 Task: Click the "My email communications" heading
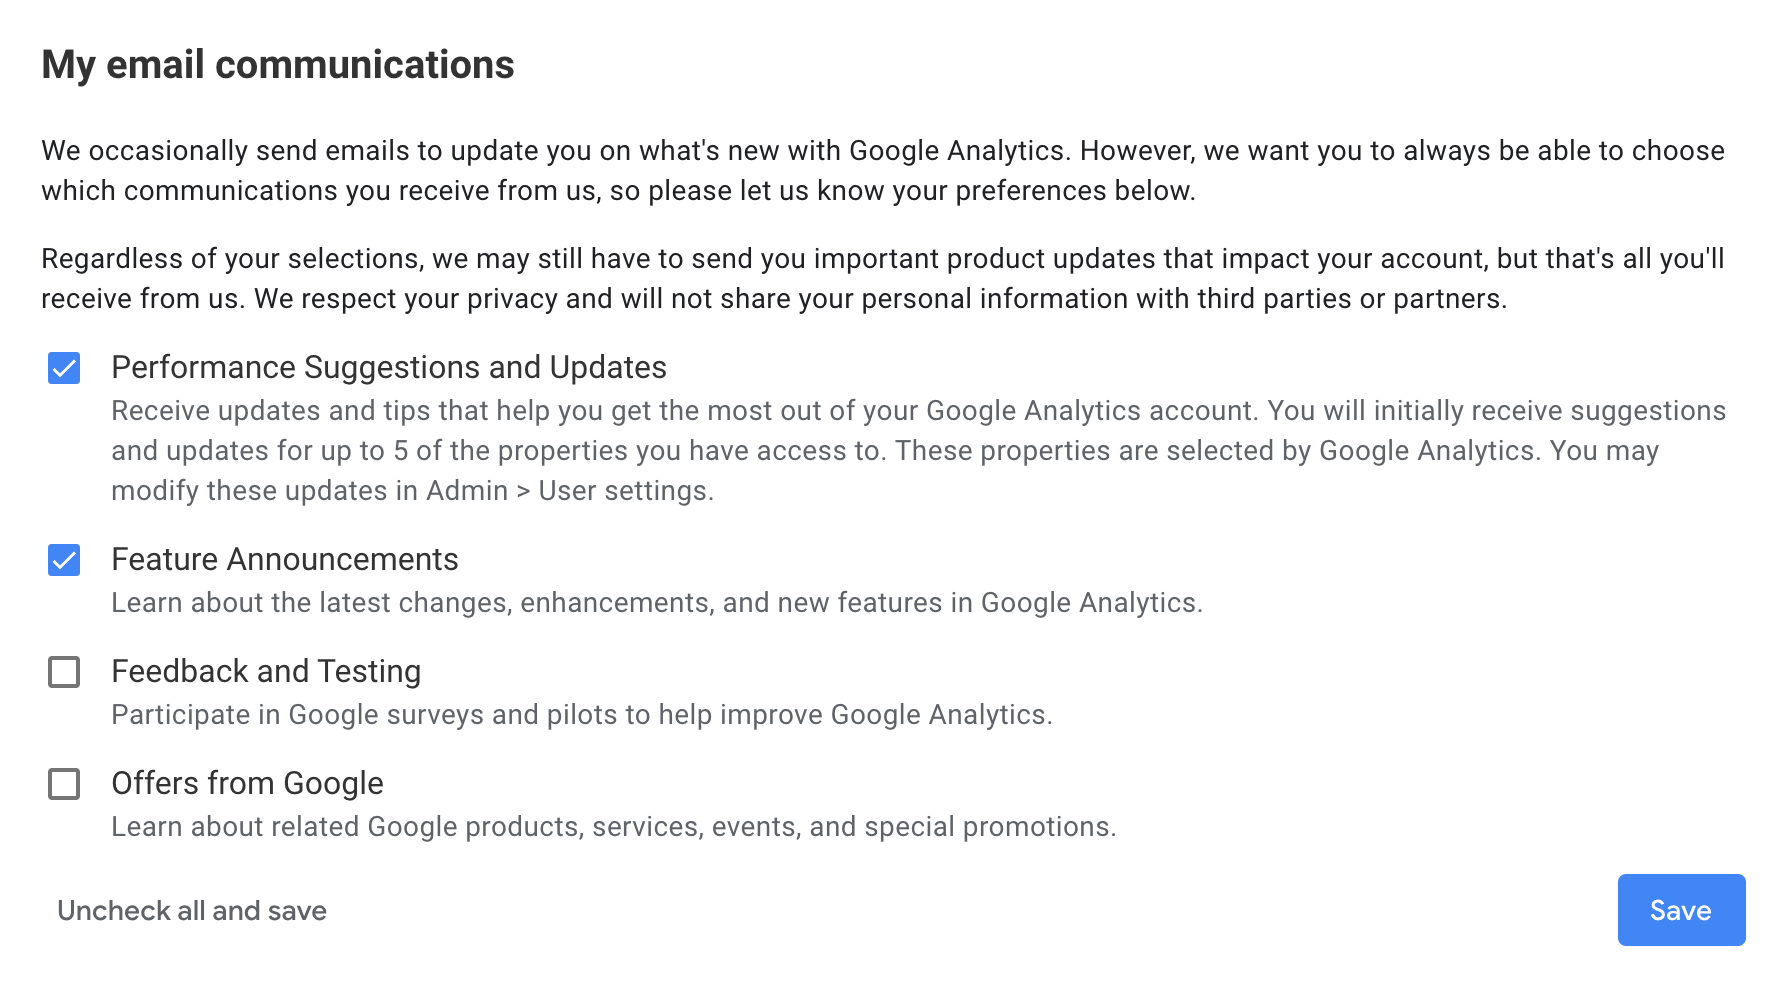[278, 65]
